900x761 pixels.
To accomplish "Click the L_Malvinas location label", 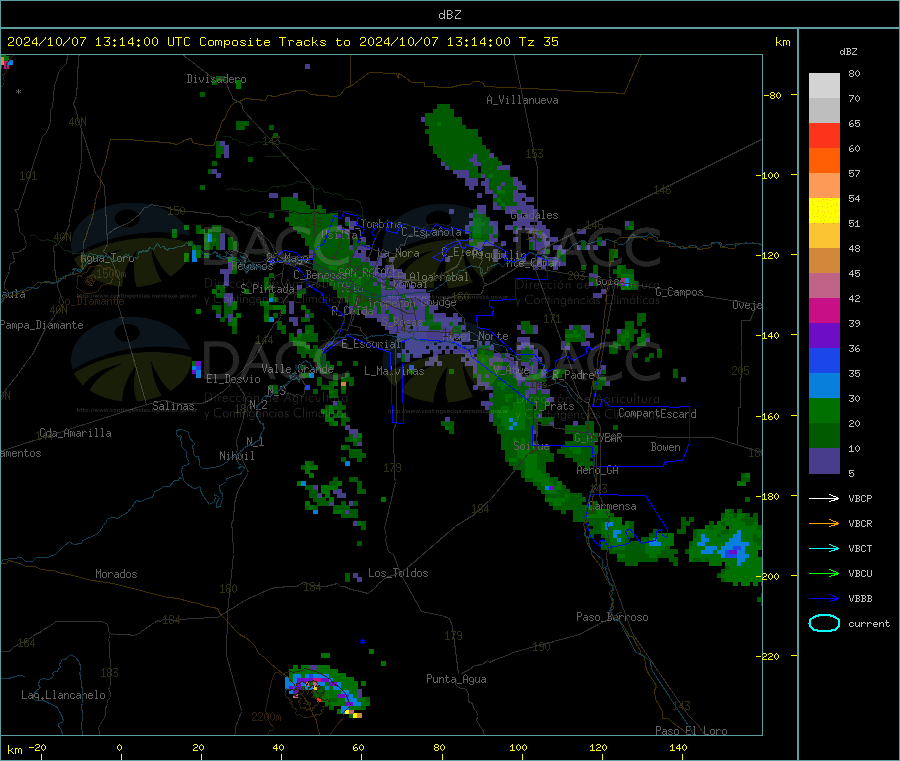I will pyautogui.click(x=394, y=371).
